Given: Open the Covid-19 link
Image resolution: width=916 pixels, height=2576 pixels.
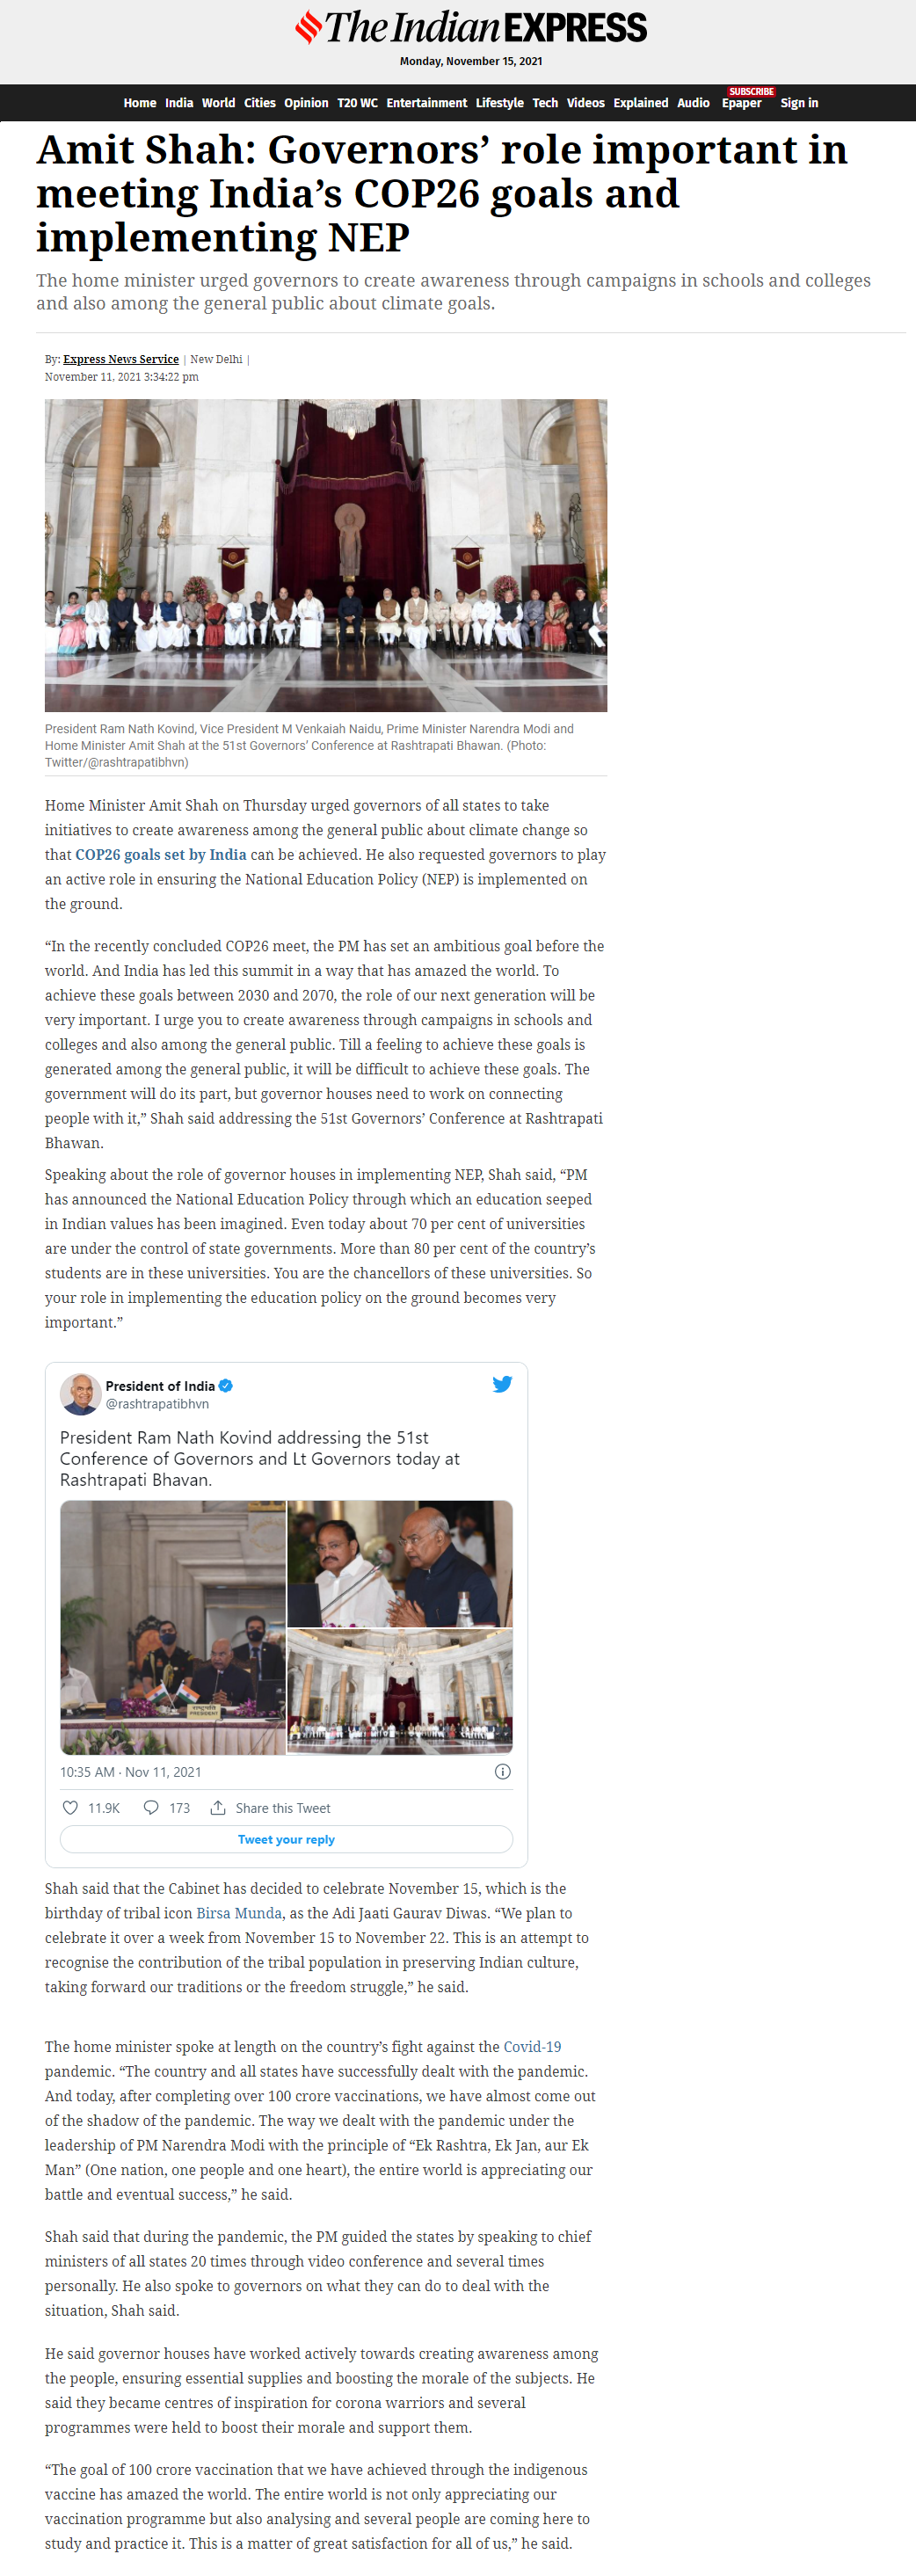Looking at the screenshot, I should tap(532, 2047).
